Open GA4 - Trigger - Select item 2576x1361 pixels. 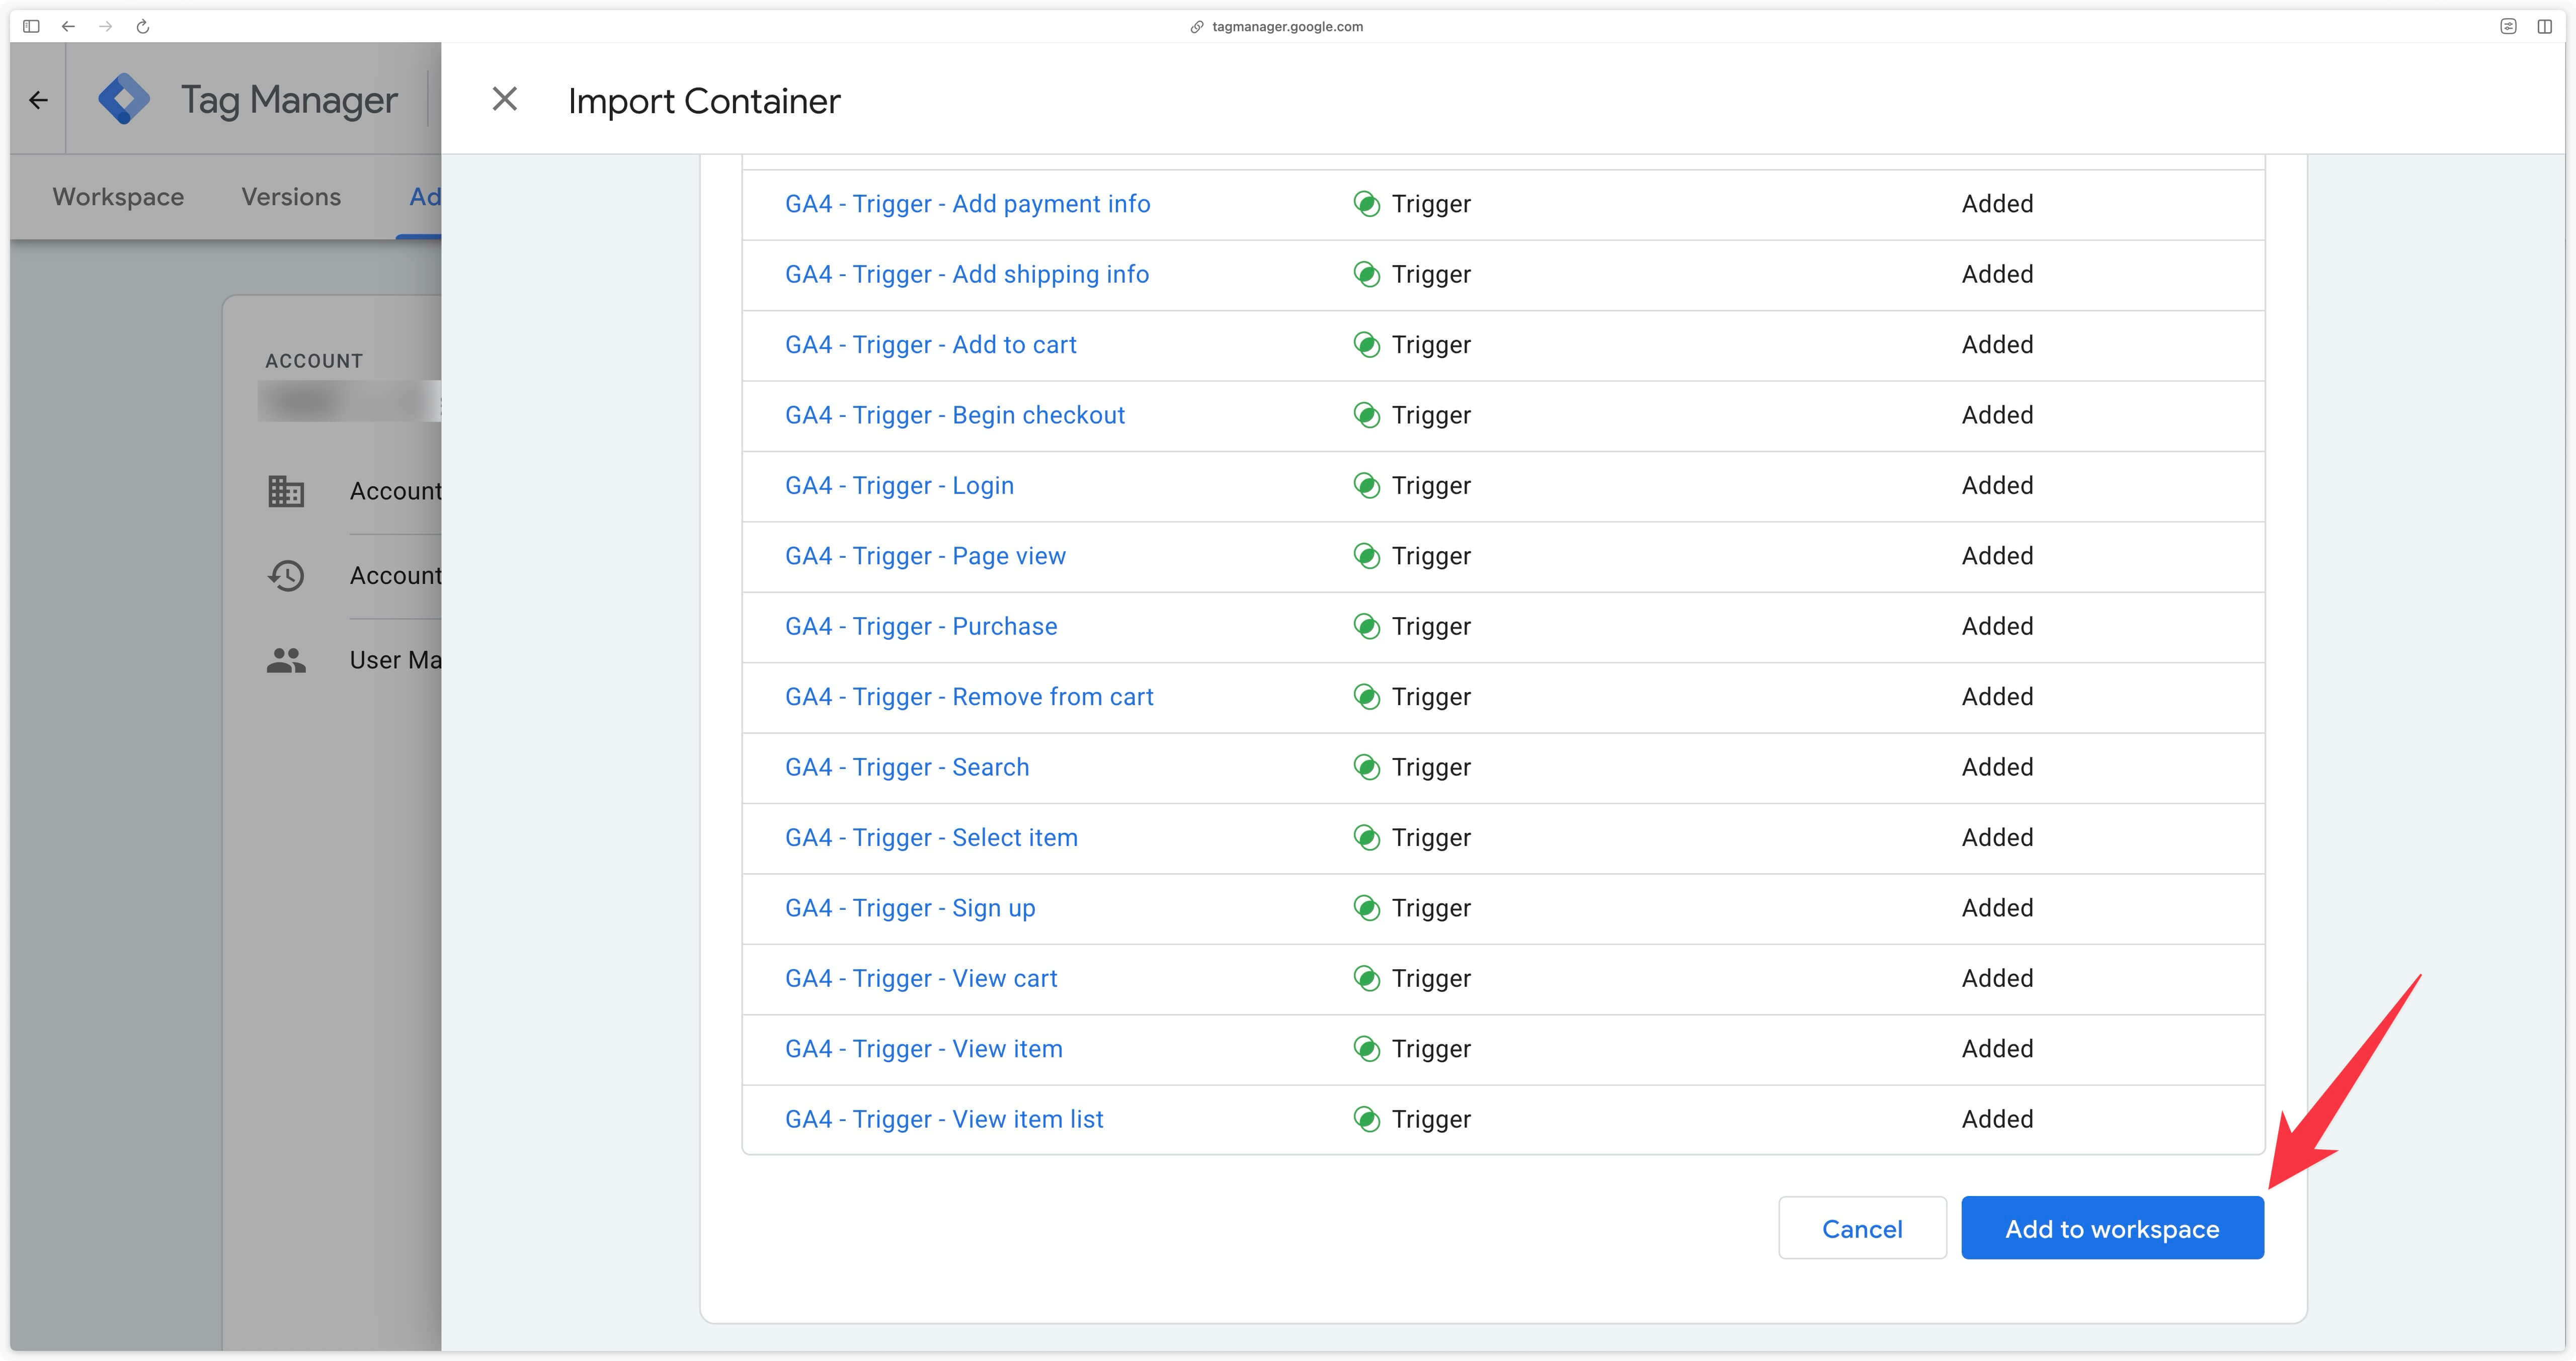pyautogui.click(x=931, y=838)
